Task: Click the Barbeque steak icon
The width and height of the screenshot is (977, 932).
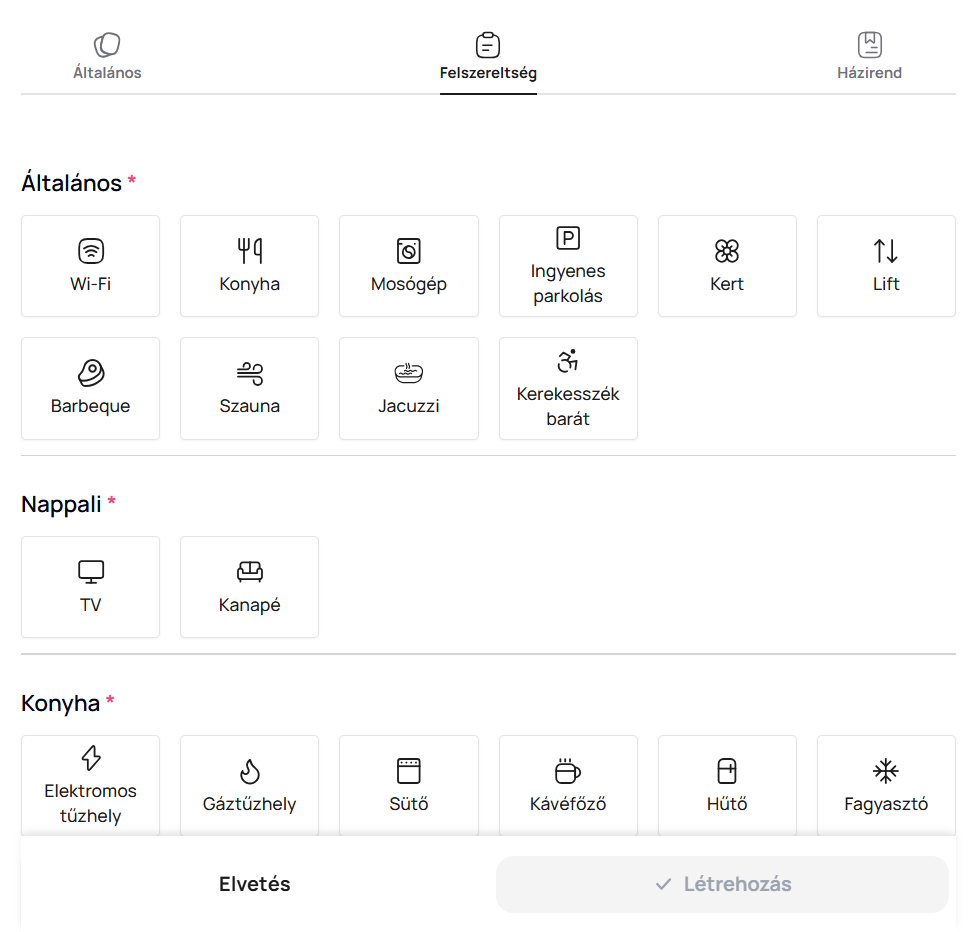Action: (90, 373)
